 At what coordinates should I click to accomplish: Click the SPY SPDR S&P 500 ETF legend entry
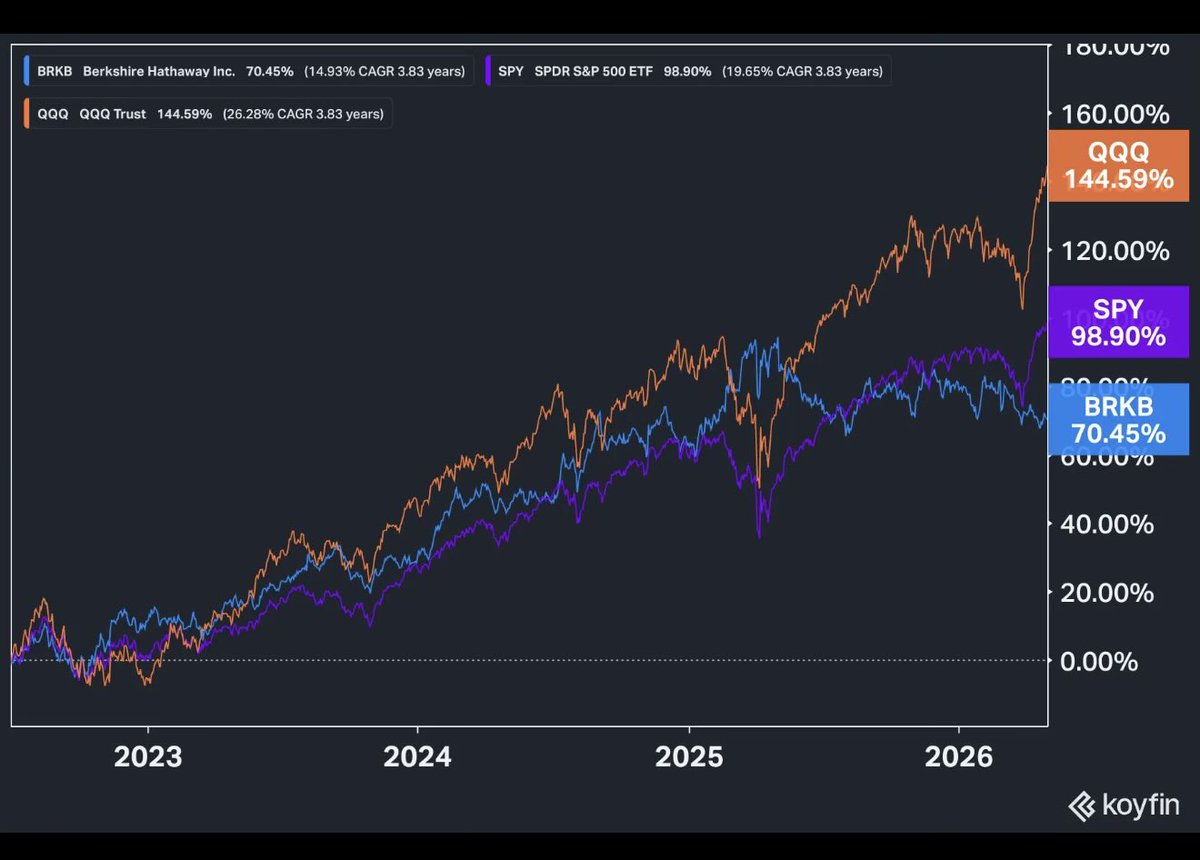pyautogui.click(x=687, y=72)
